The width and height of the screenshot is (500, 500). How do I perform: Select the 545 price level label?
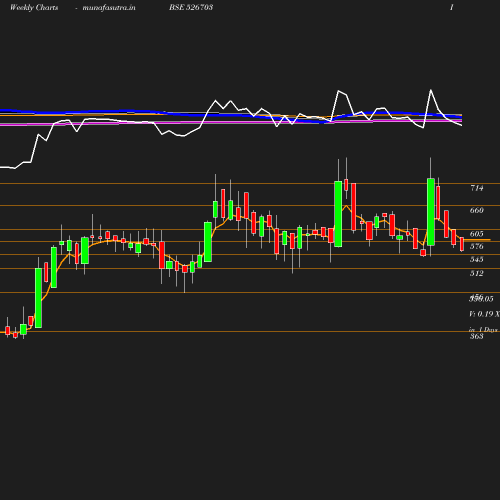477,259
